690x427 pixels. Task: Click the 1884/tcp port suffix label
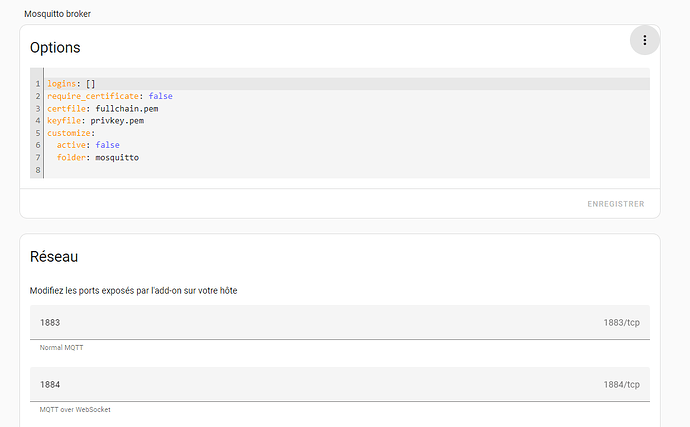621,385
